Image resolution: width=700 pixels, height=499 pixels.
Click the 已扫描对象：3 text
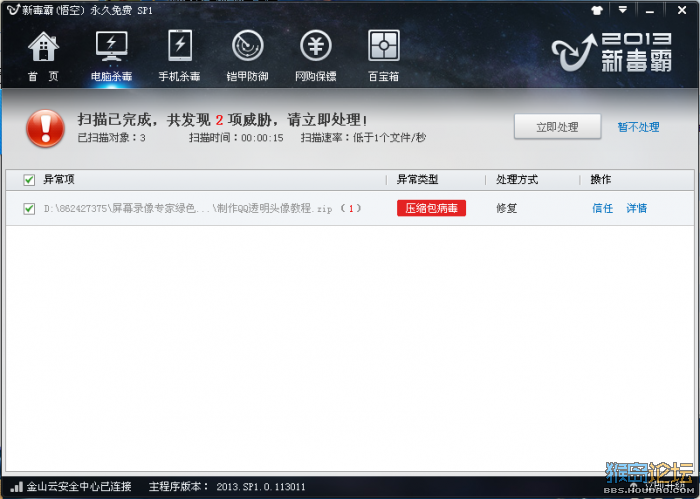point(112,138)
